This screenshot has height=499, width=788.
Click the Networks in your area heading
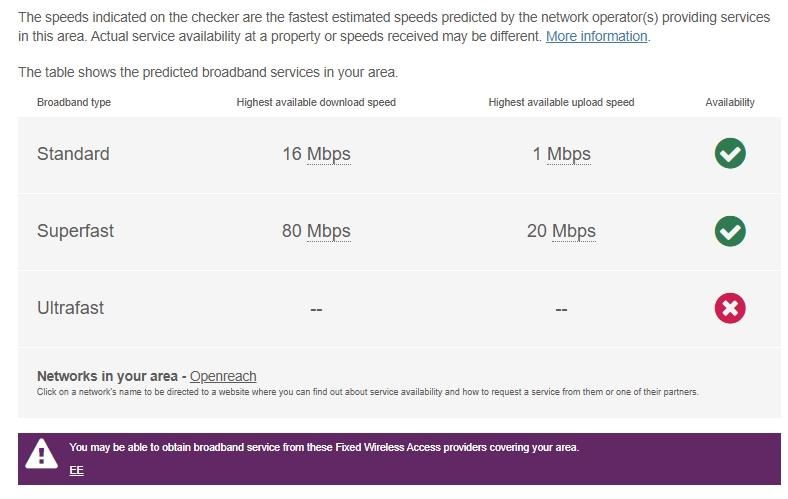click(107, 376)
